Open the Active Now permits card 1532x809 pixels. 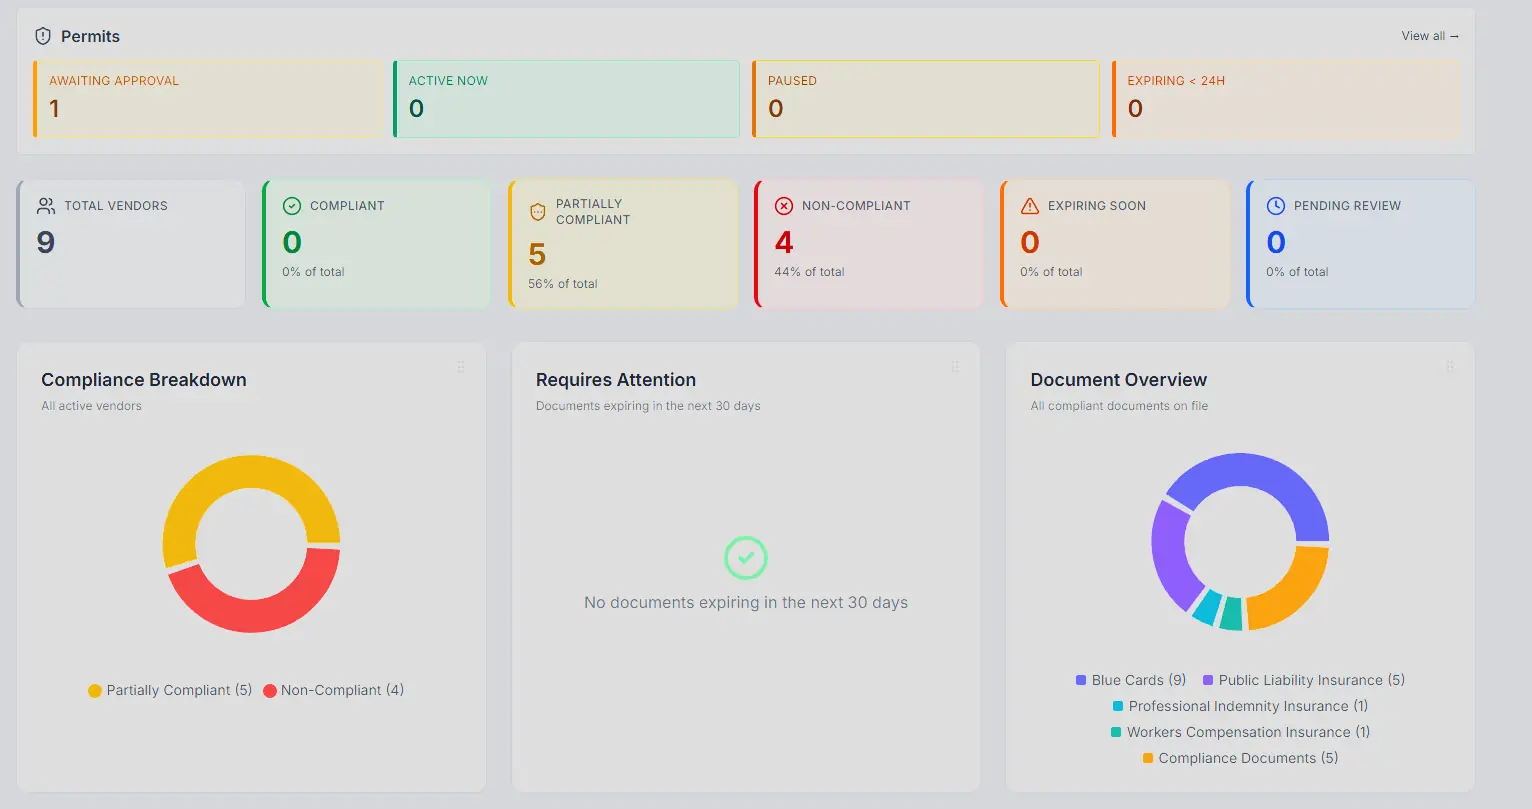(x=566, y=99)
